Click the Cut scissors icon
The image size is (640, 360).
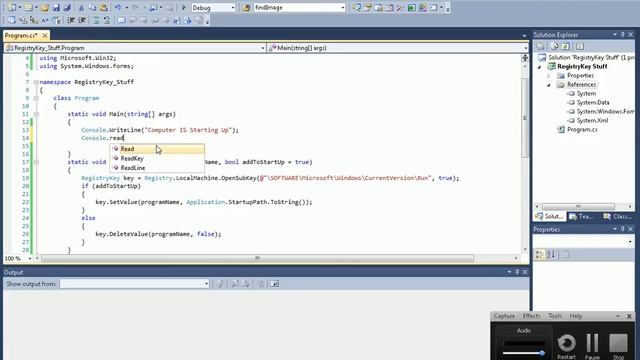81,7
